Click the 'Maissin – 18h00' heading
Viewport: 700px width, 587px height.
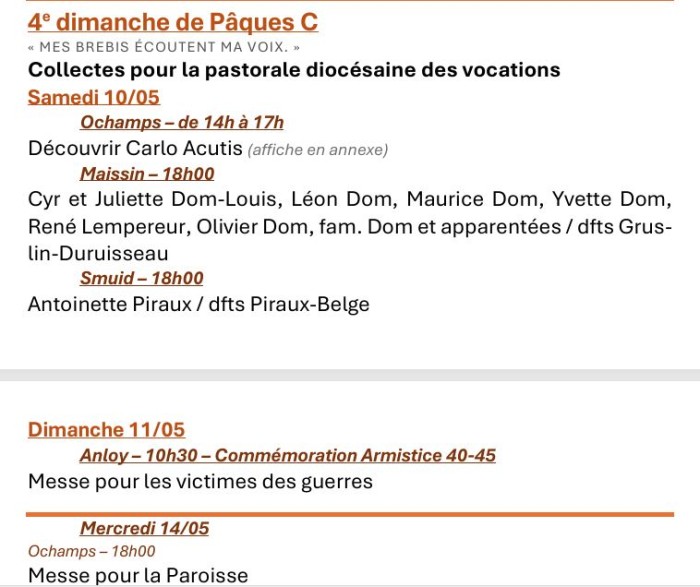(x=147, y=174)
